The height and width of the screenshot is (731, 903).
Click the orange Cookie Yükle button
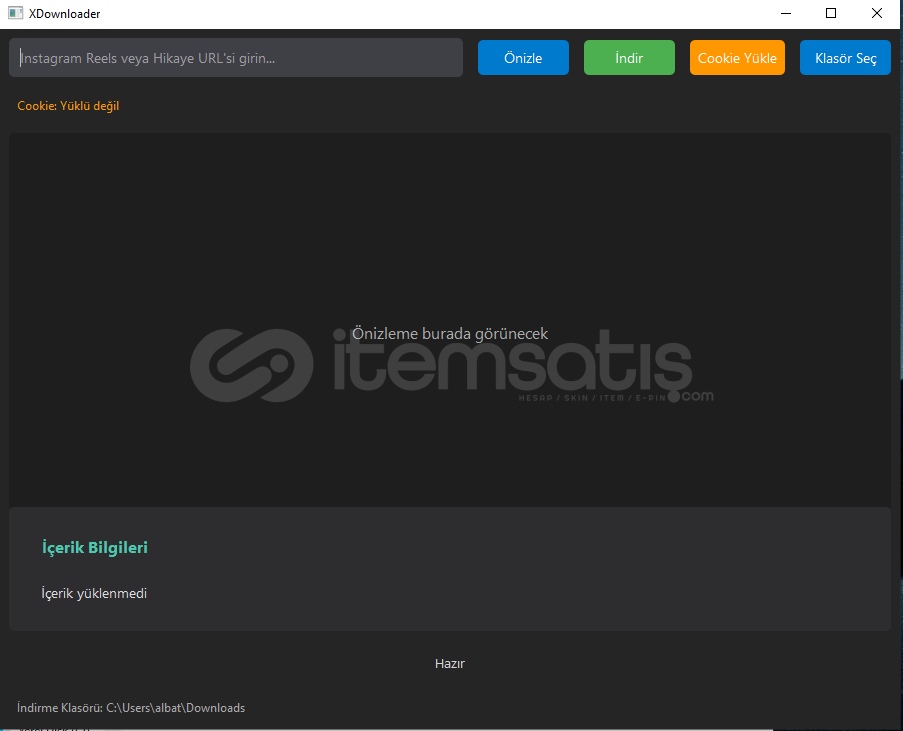[737, 58]
